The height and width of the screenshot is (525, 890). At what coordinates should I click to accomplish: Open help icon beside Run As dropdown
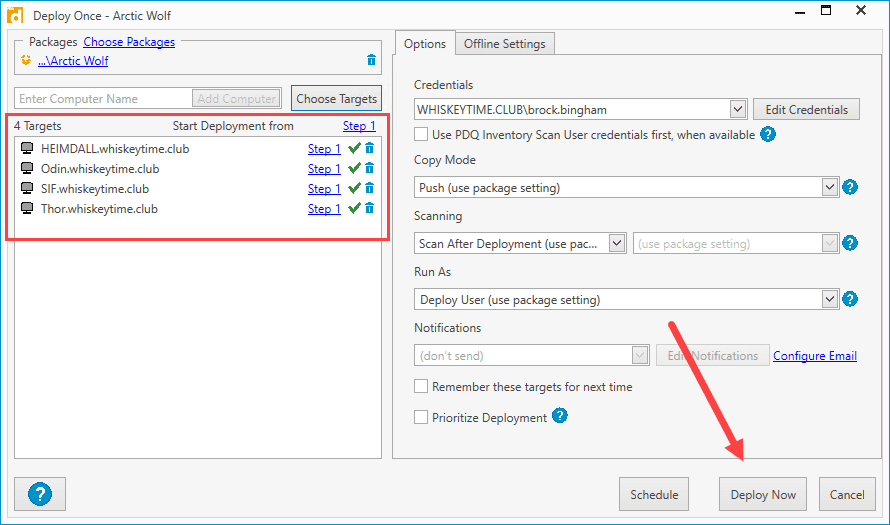850,299
